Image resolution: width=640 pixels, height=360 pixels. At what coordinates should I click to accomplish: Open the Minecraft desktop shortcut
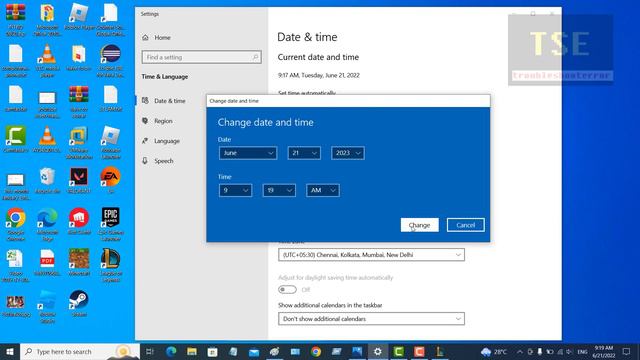[79, 262]
